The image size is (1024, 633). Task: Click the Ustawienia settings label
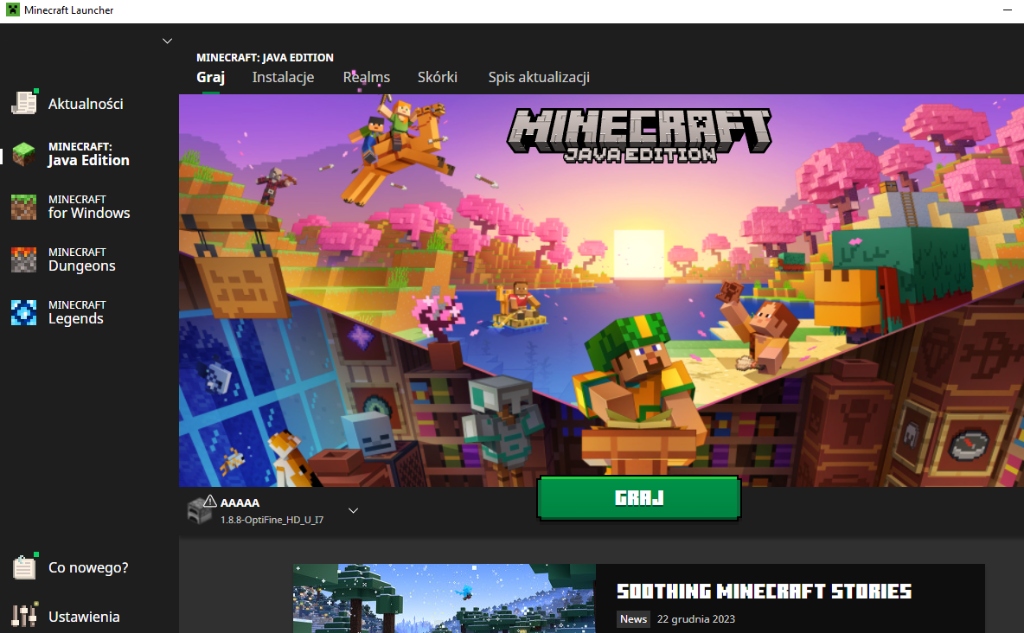click(84, 617)
